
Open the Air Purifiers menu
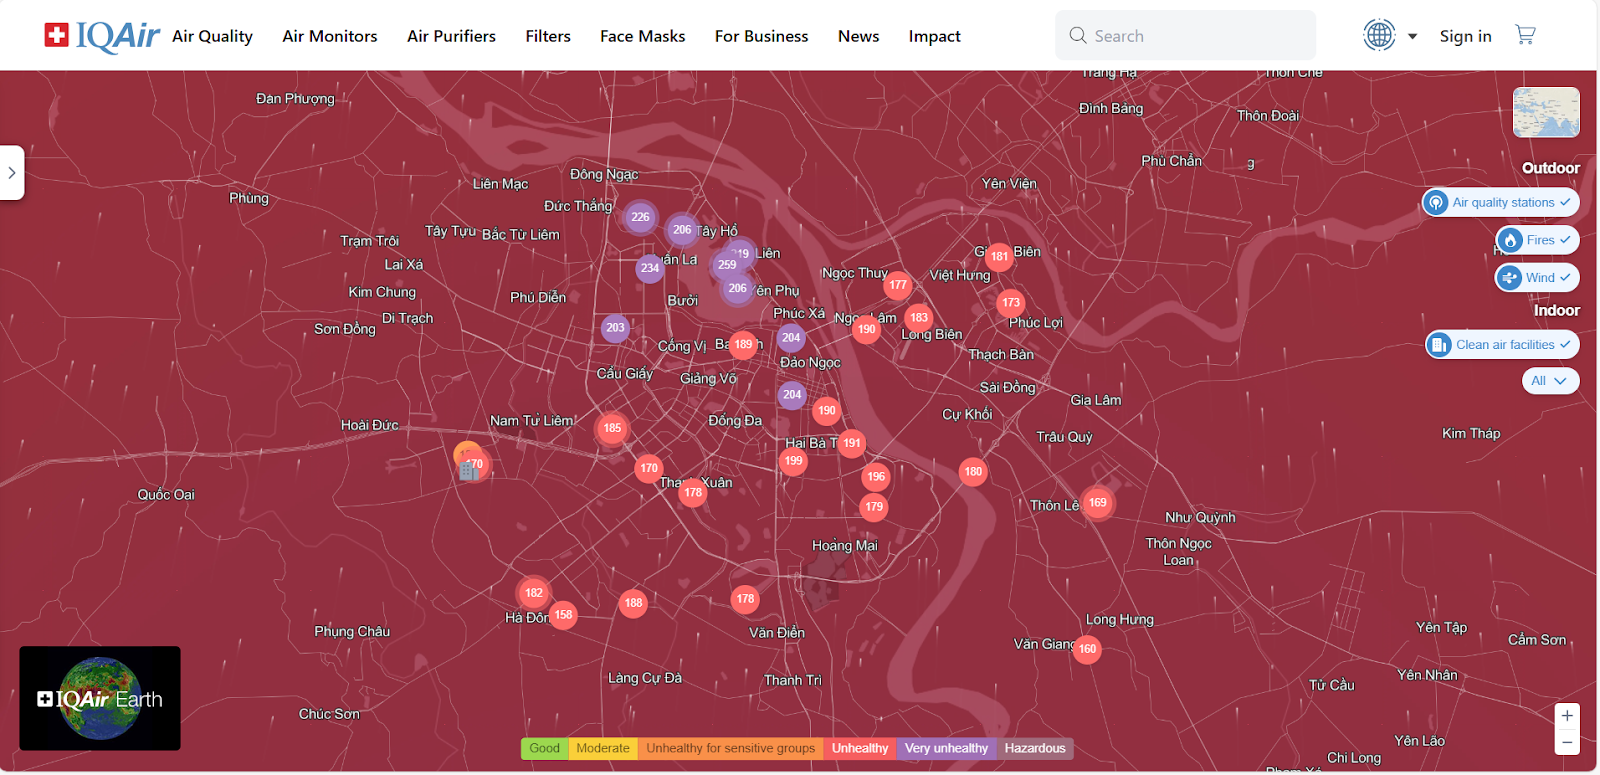(451, 36)
